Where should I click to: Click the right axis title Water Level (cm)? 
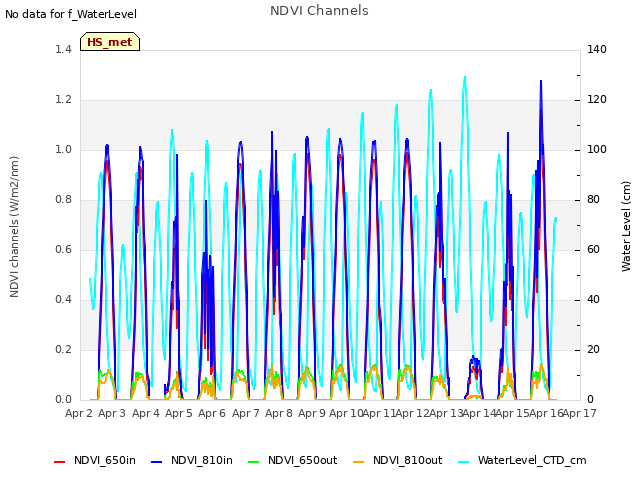click(x=626, y=227)
